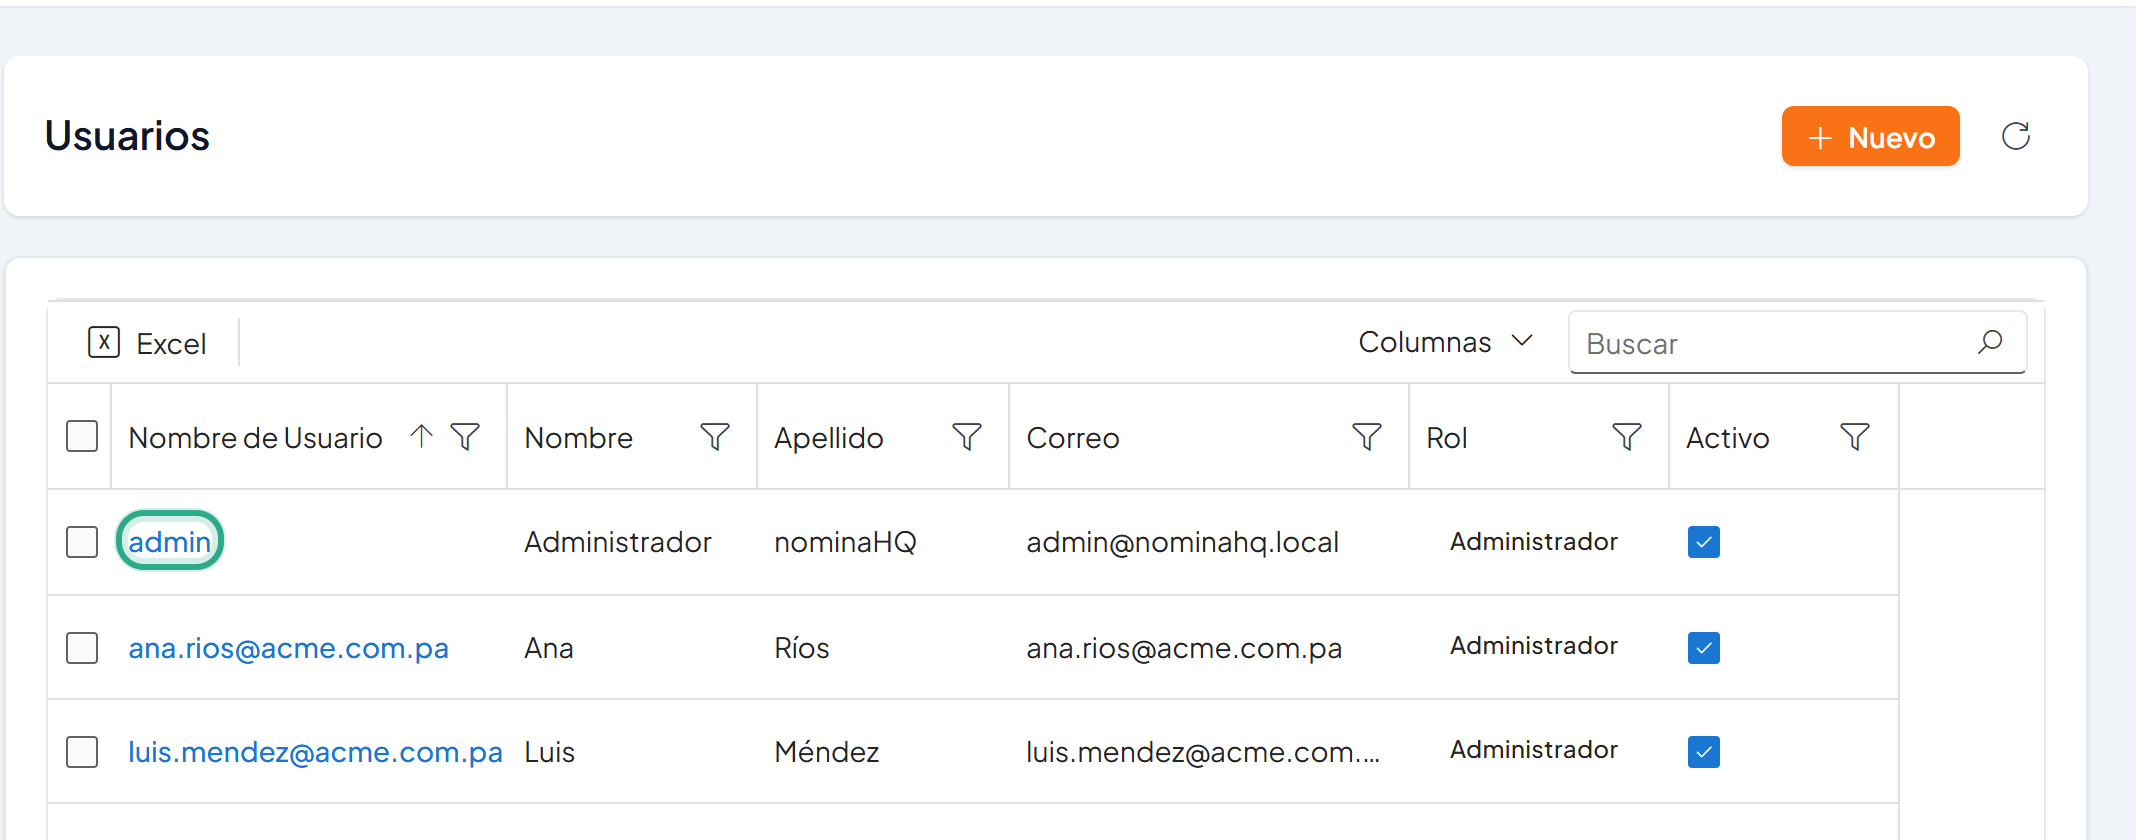Click the nominaHQ surname cell
The height and width of the screenshot is (840, 2152).
845,542
